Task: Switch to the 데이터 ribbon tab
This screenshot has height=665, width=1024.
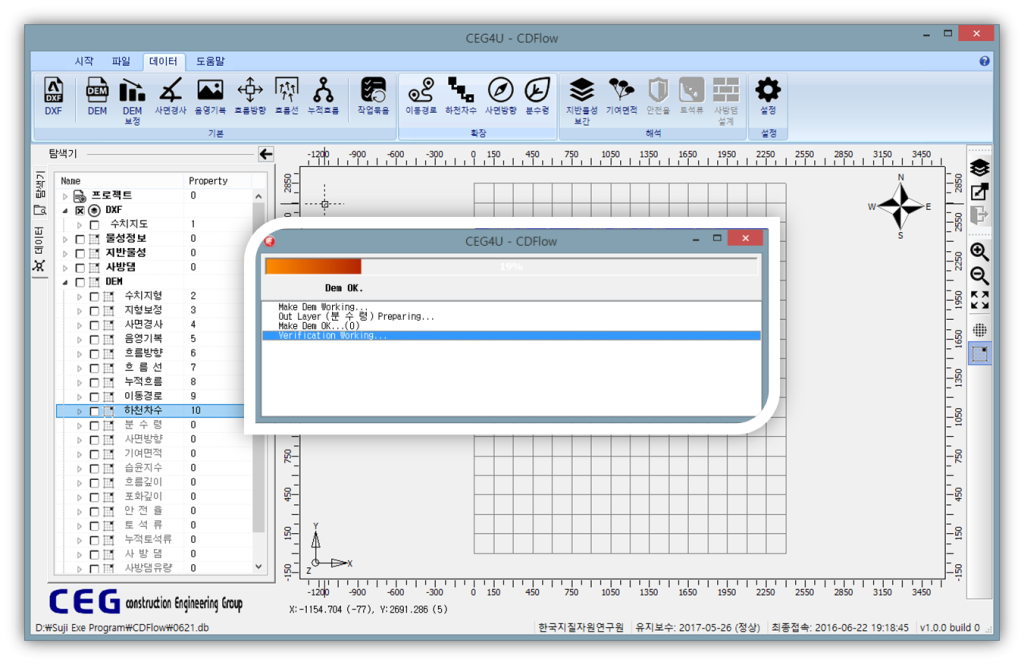Action: (x=163, y=61)
